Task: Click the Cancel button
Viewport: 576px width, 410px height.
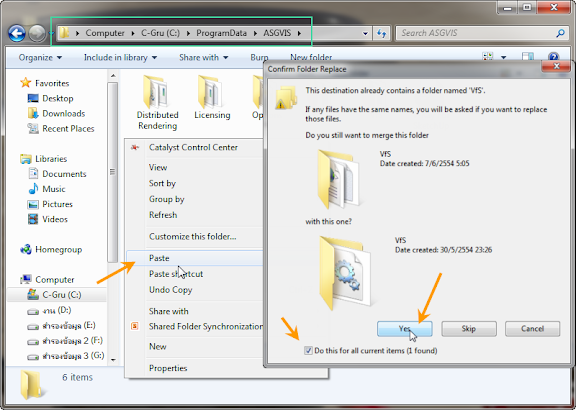Action: [532, 329]
